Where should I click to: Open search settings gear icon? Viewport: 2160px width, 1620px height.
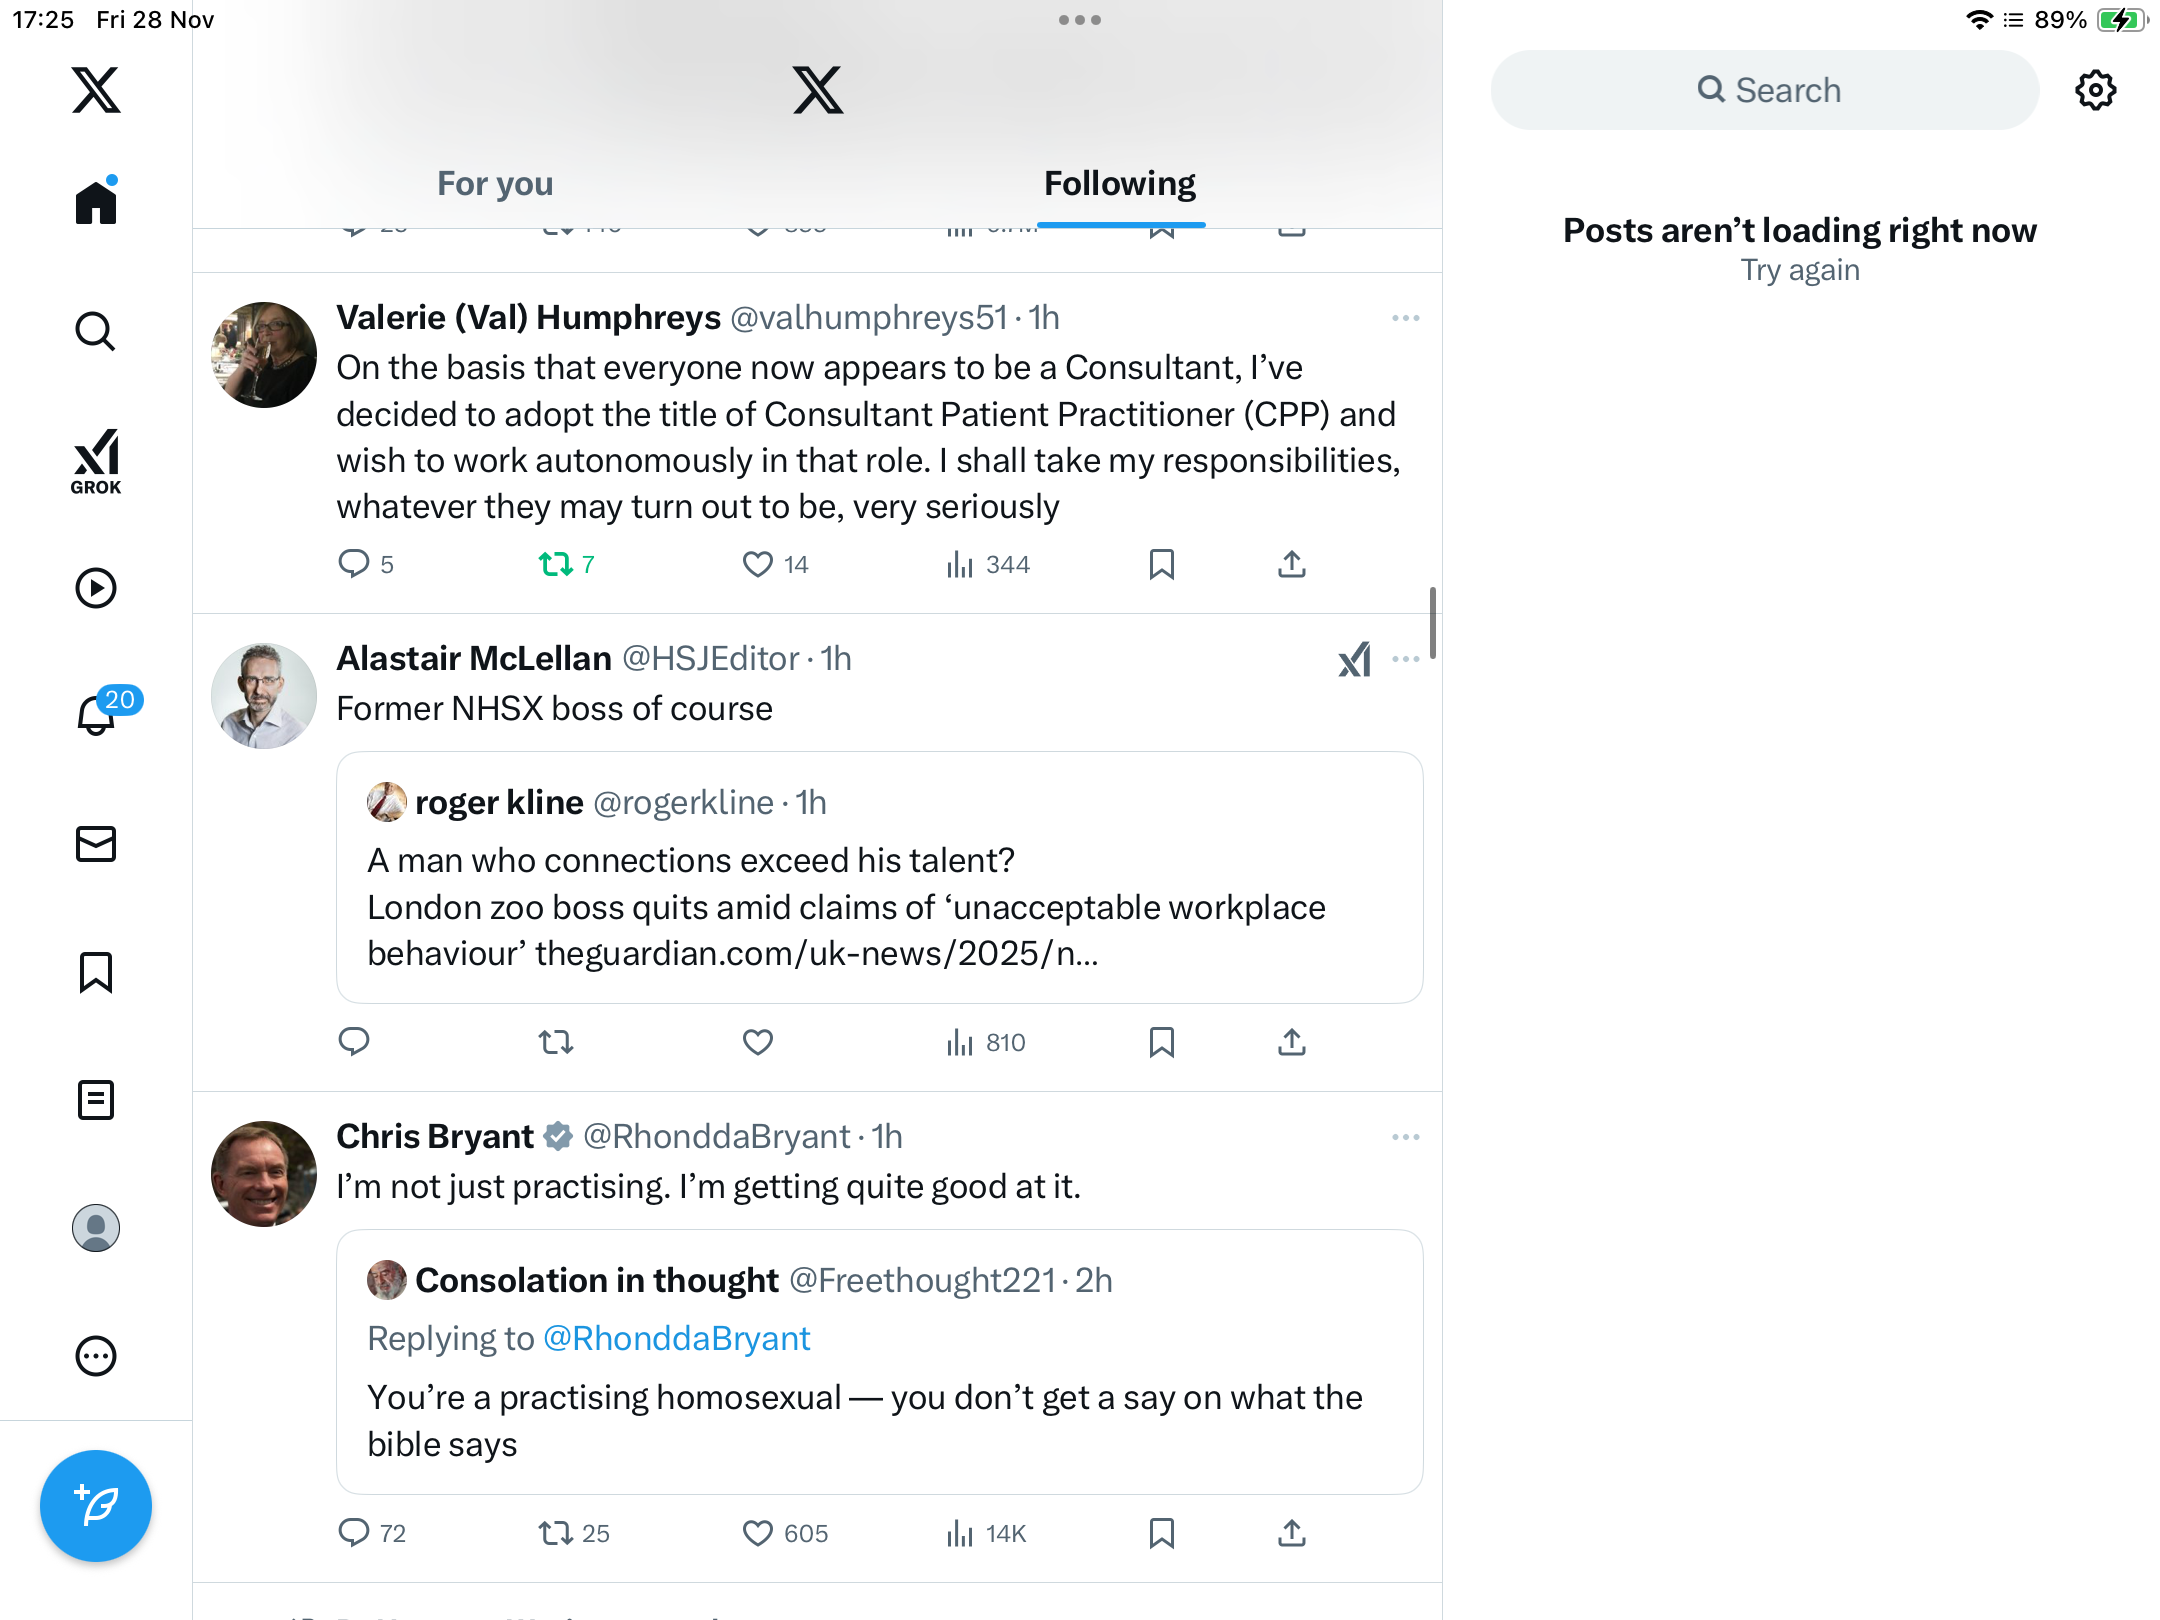click(2095, 90)
